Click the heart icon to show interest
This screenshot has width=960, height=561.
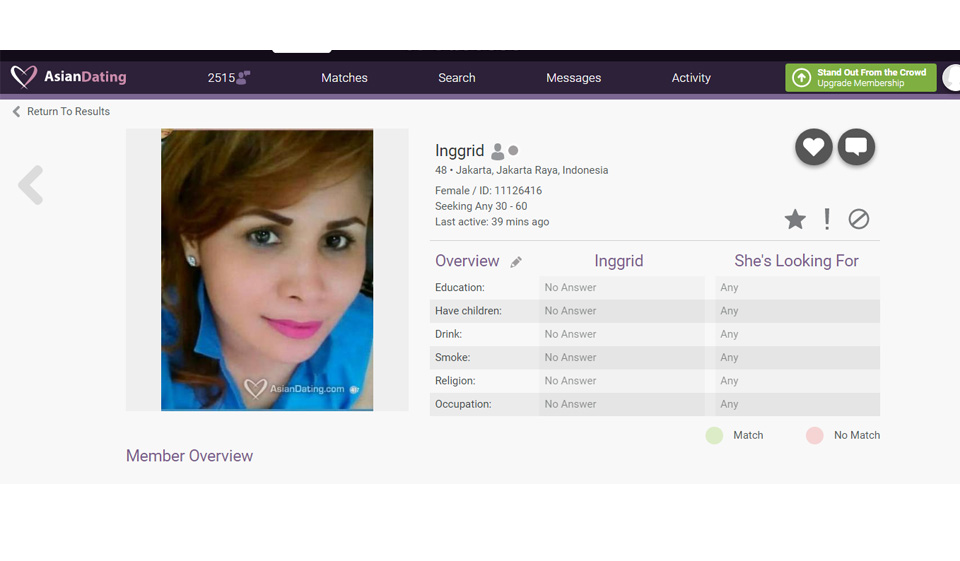(814, 148)
